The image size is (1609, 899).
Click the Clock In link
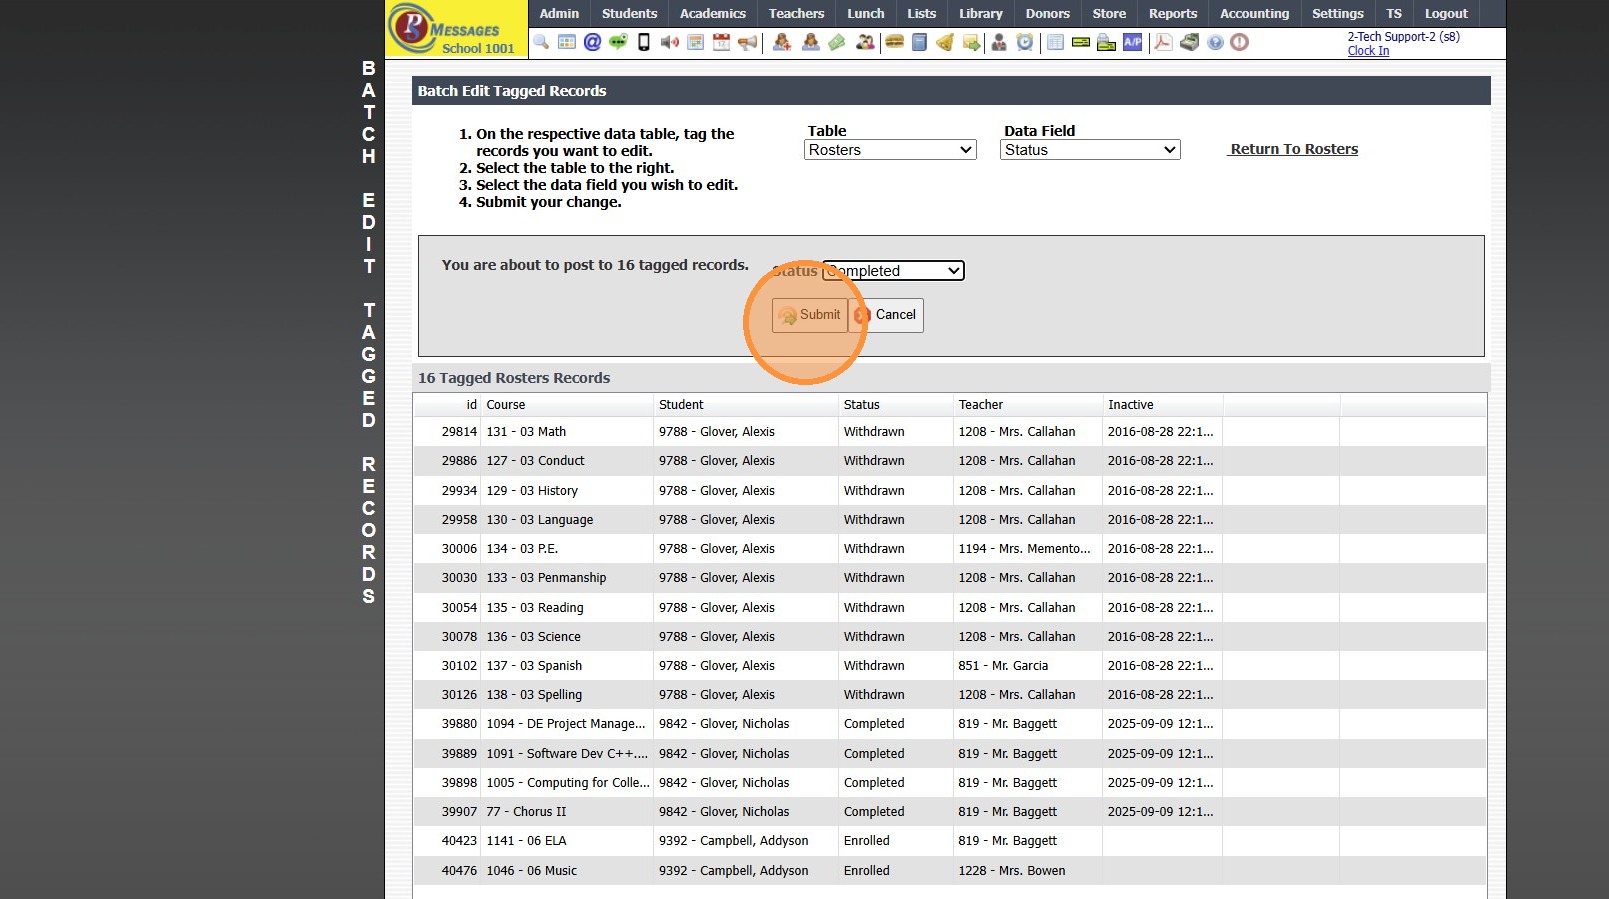tap(1368, 51)
